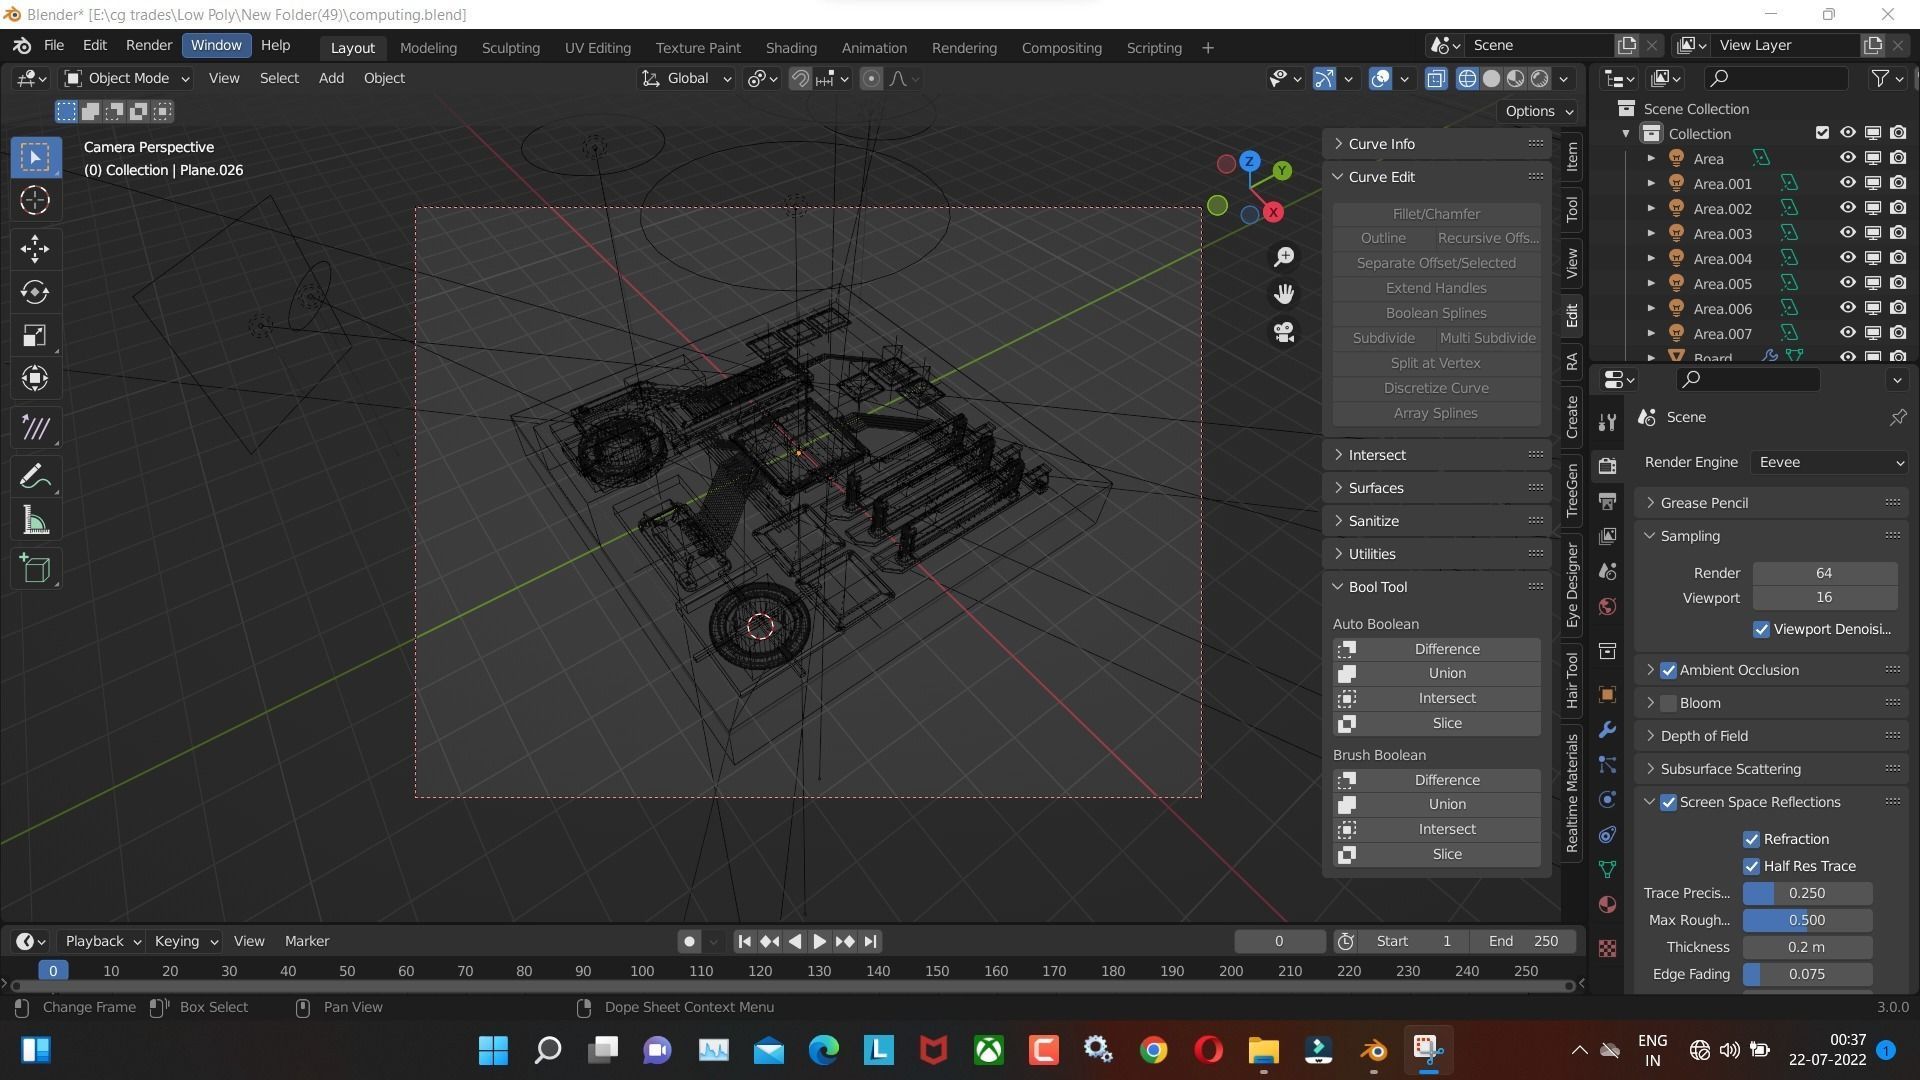Screen dimensions: 1920x1080
Task: Select the Cursor tool
Action: click(35, 200)
